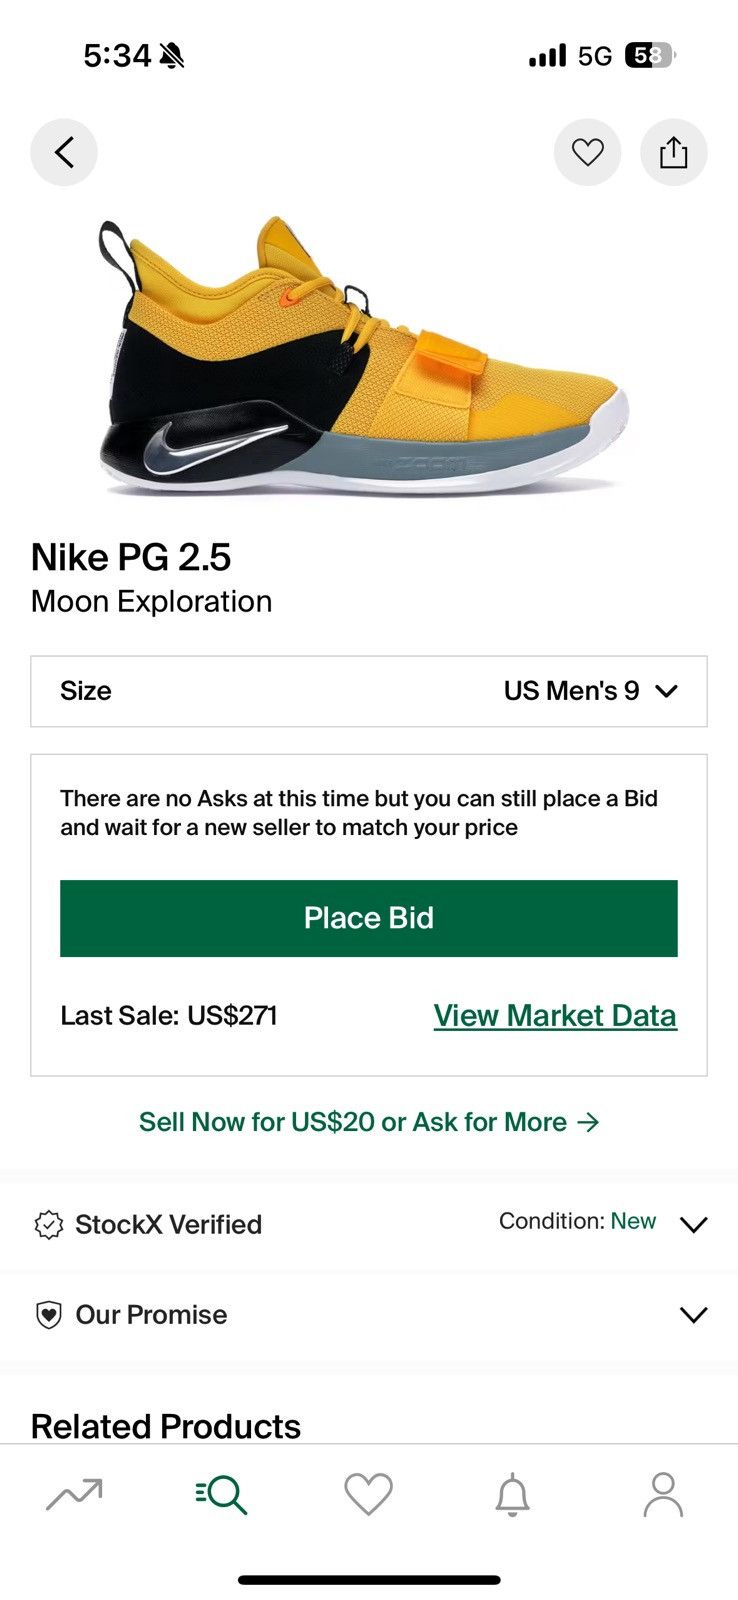The image size is (738, 1600).
Task: Switch to the search browse tab
Action: tap(221, 1495)
